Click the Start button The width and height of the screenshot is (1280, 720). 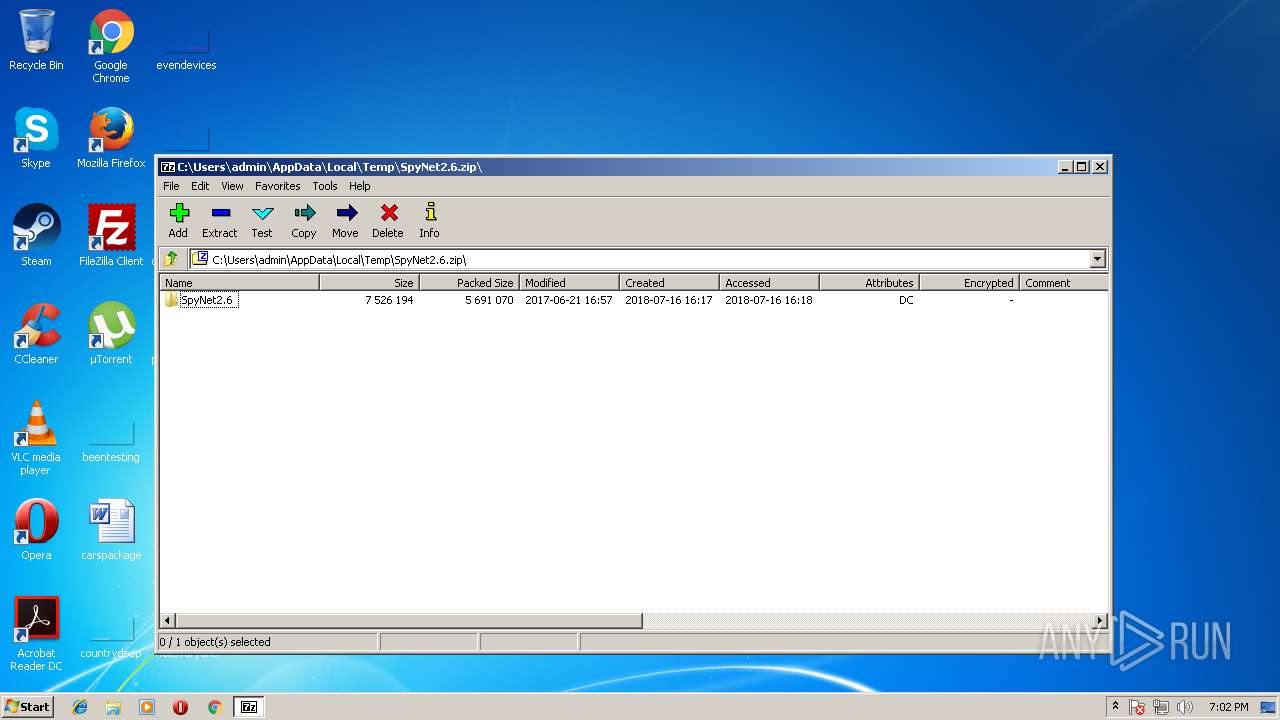click(27, 706)
